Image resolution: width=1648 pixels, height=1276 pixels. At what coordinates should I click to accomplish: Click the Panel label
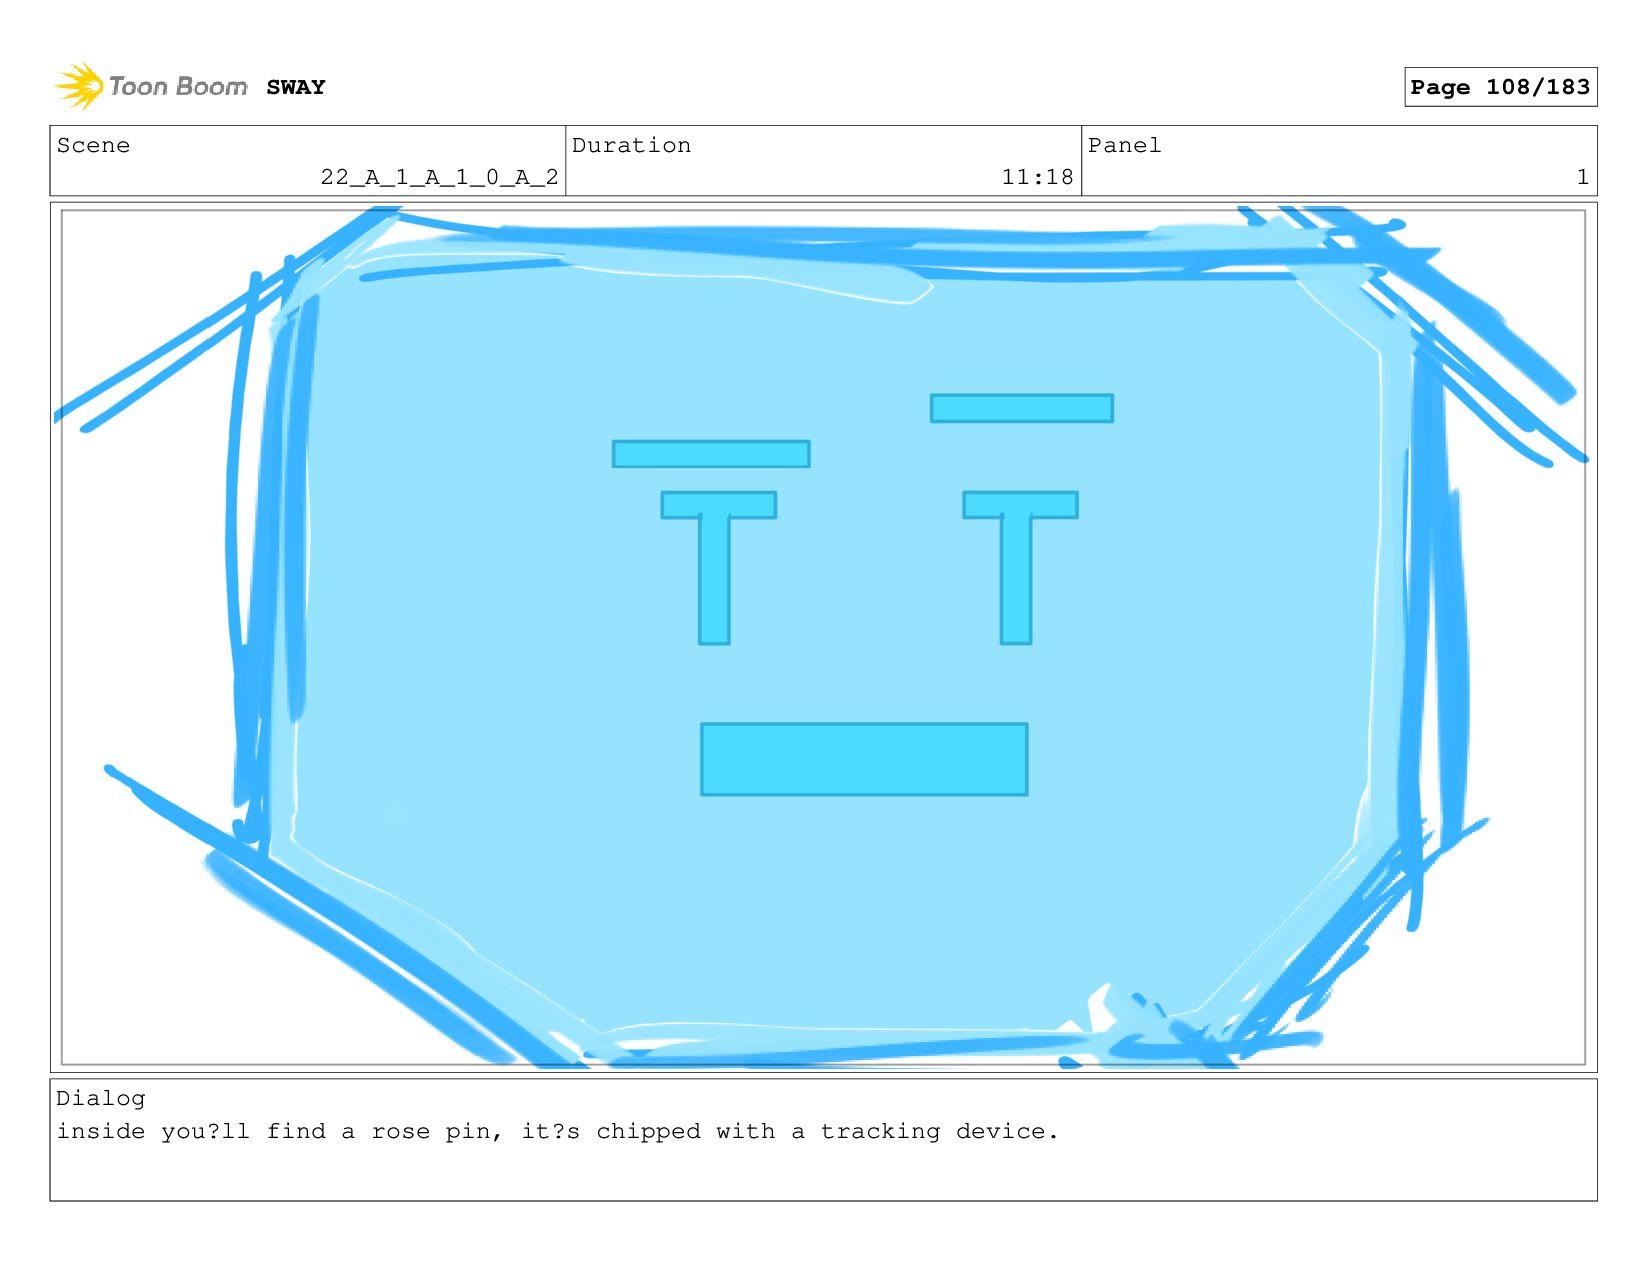[x=1124, y=145]
